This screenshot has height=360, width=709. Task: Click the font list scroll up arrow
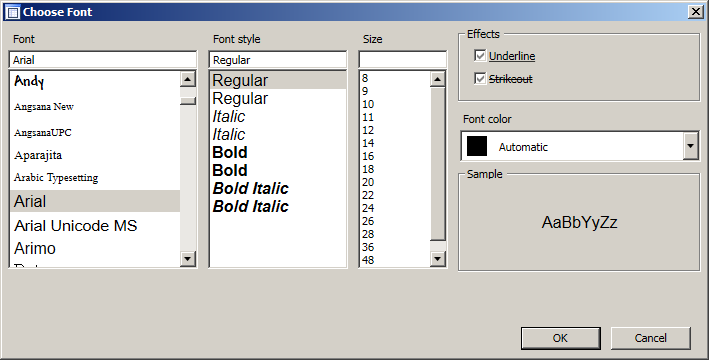pos(188,79)
